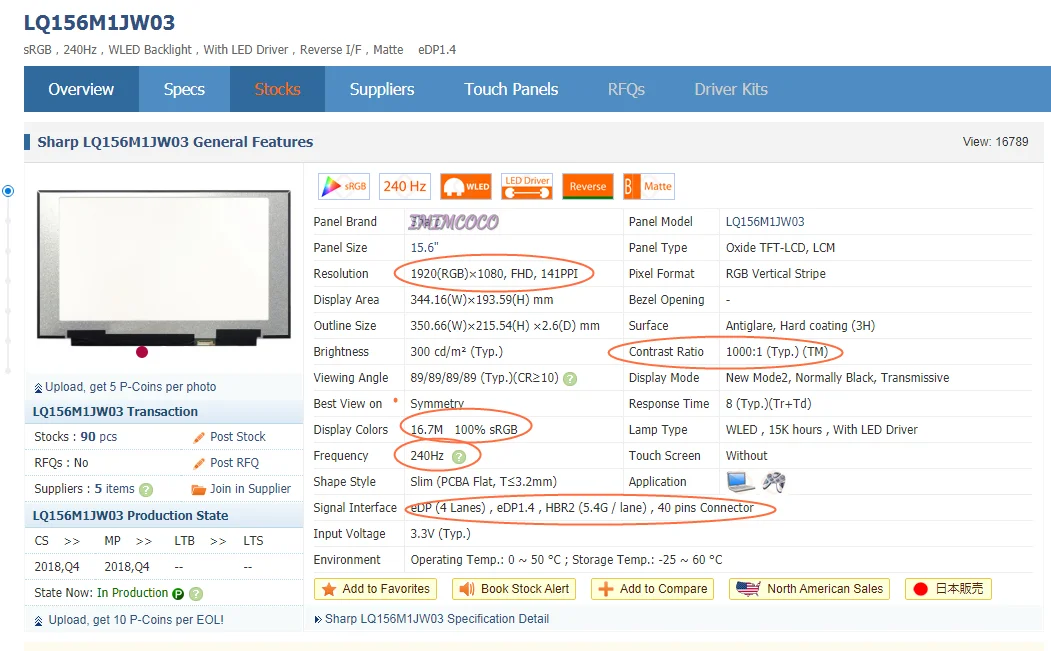Image resolution: width=1051 pixels, height=651 pixels.
Task: Click Contrast Ratio value 1000:1 (Typ.)
Action: (x=777, y=352)
